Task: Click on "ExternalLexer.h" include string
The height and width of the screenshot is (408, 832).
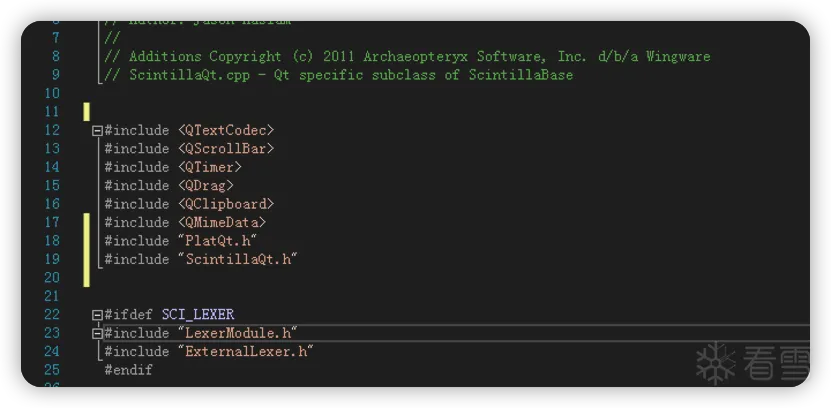Action: [x=246, y=351]
